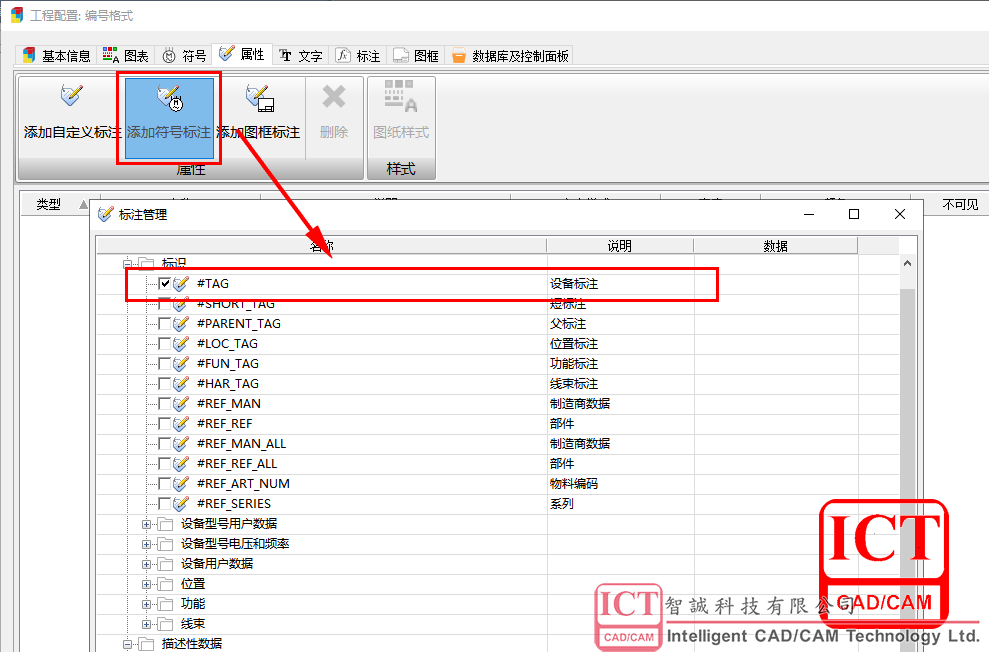Viewport: 989px width, 652px height.
Task: Click the pencil icon beside #PARENT_TAG
Action: click(181, 323)
